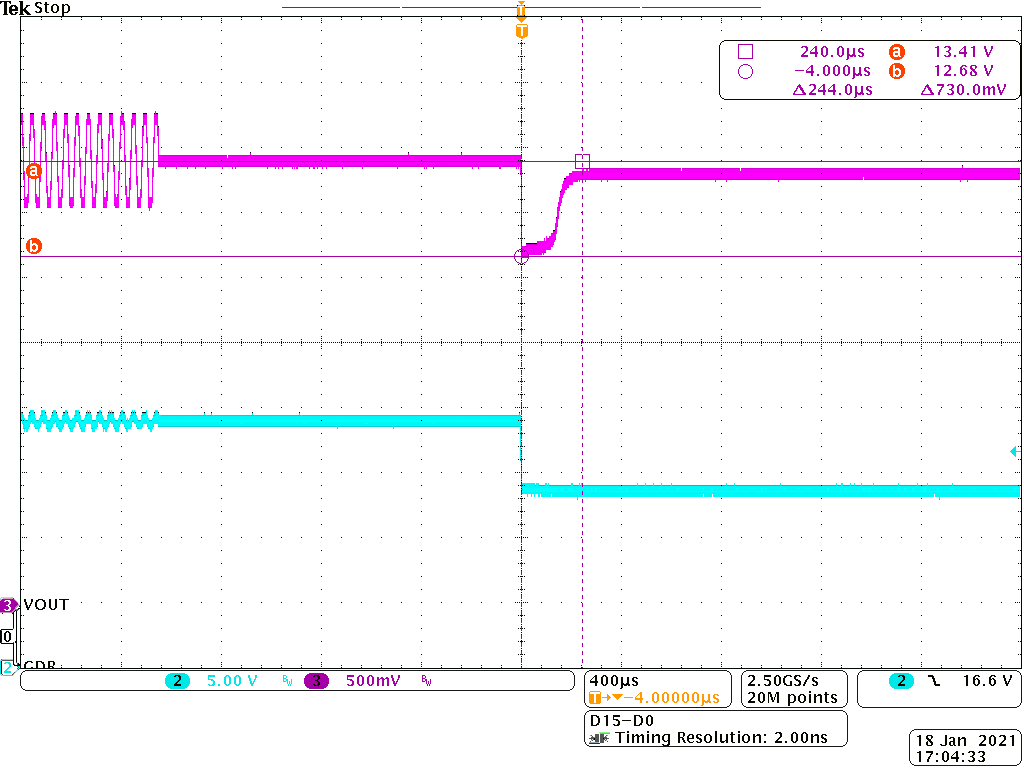The width and height of the screenshot is (1024, 768).
Task: Toggle the D0 digital channel marker
Action: [x=8, y=636]
